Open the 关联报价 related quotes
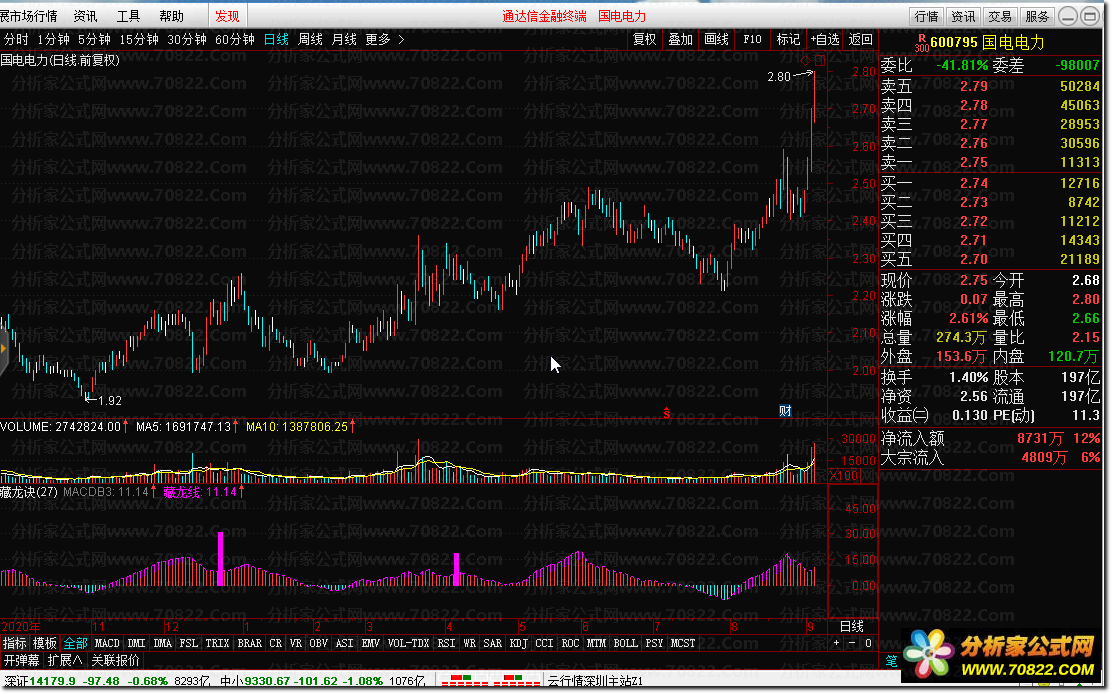Viewport: 1113px width, 694px height. [x=116, y=661]
